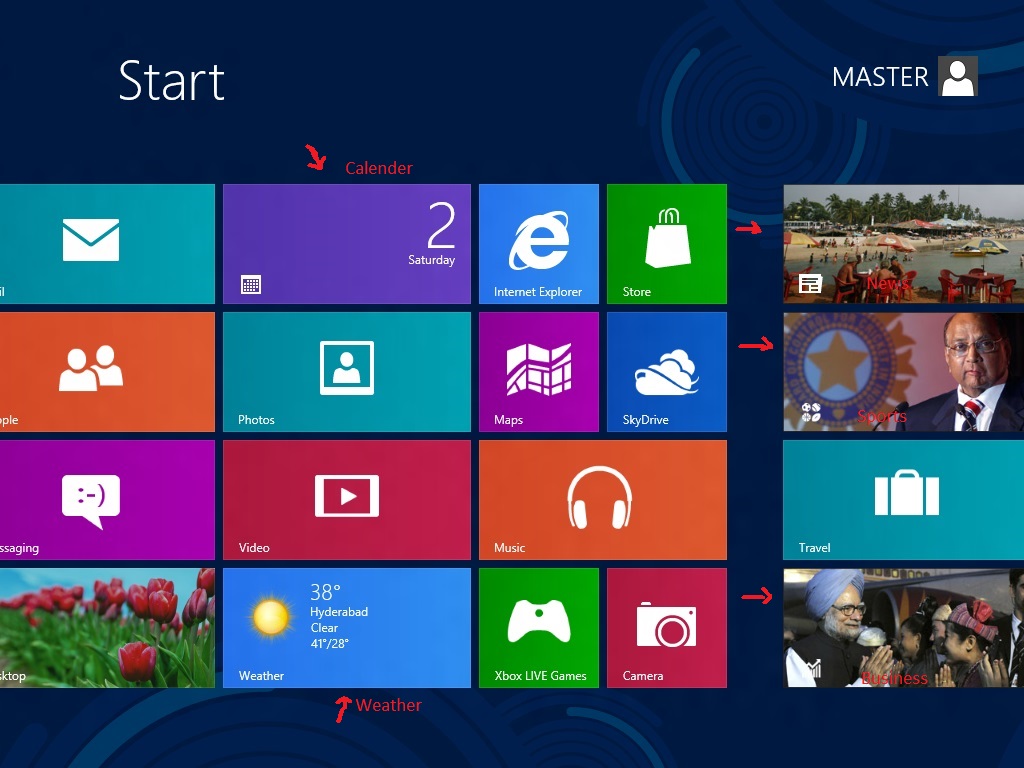Click the small calendar grid icon
1024x768 pixels.
[x=251, y=285]
